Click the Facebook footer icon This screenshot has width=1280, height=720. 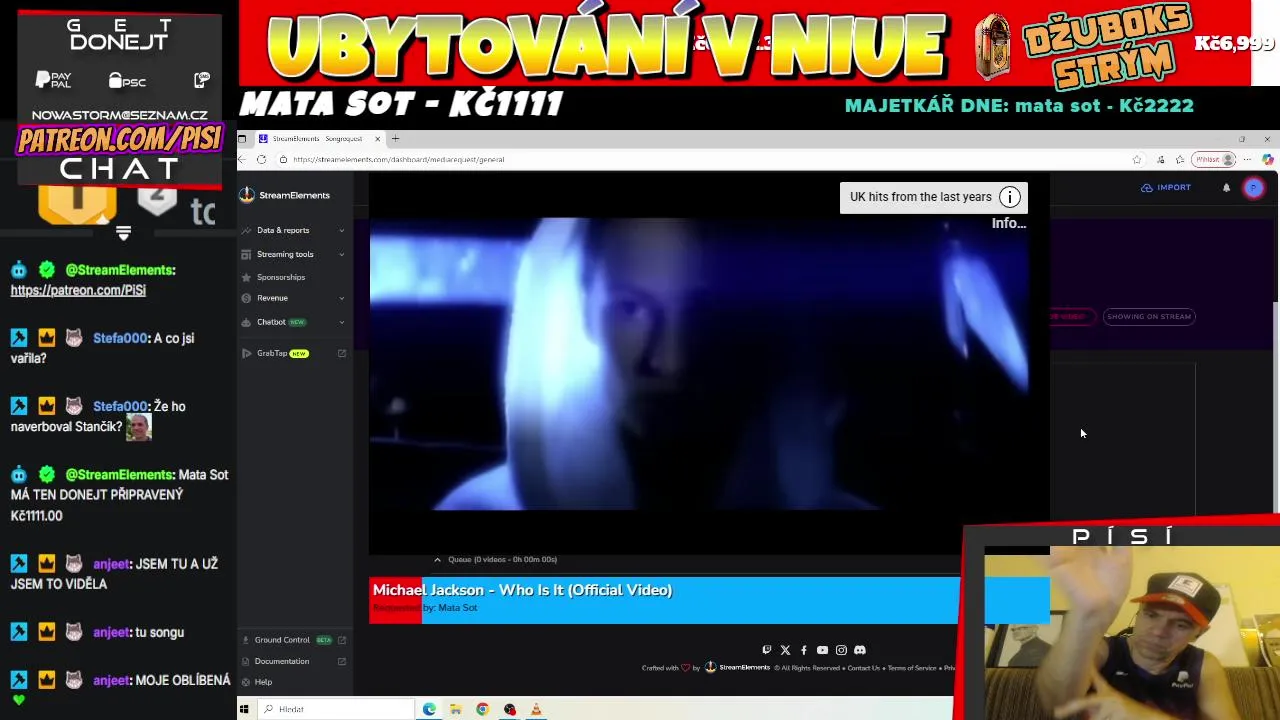tap(803, 650)
